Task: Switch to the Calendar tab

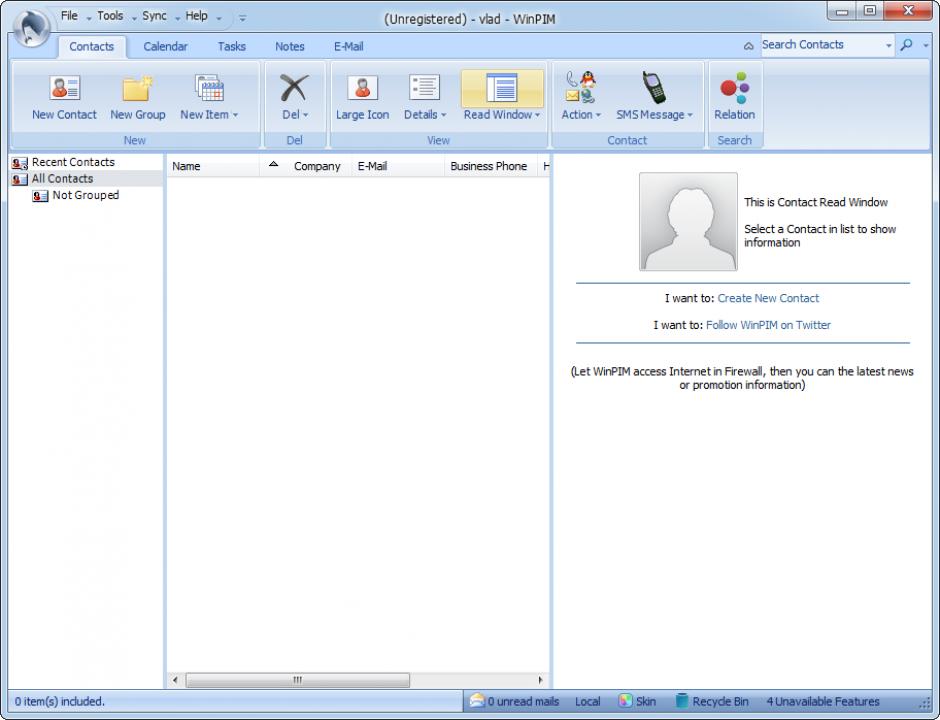Action: (165, 47)
